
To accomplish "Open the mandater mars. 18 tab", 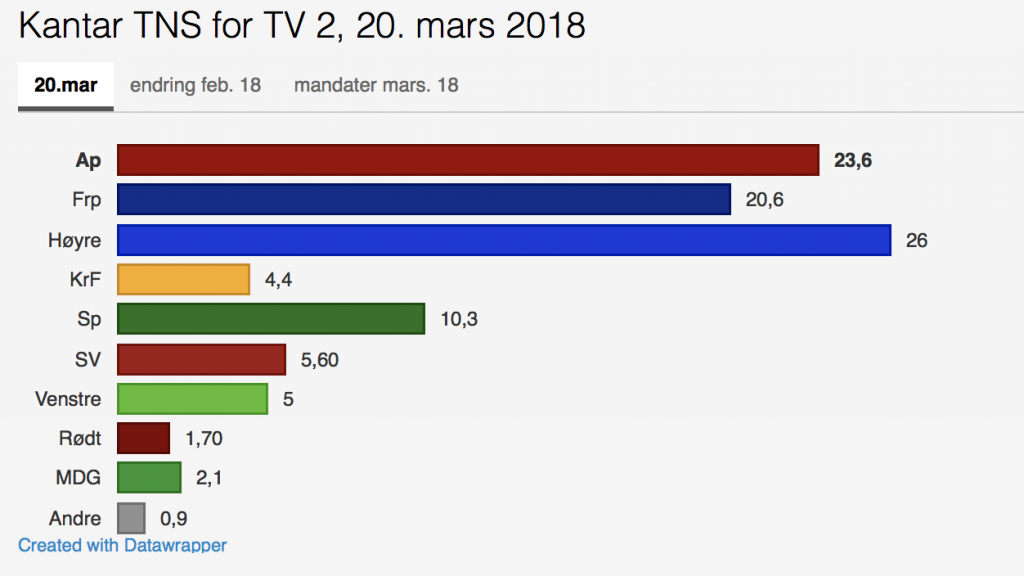I will coord(376,85).
